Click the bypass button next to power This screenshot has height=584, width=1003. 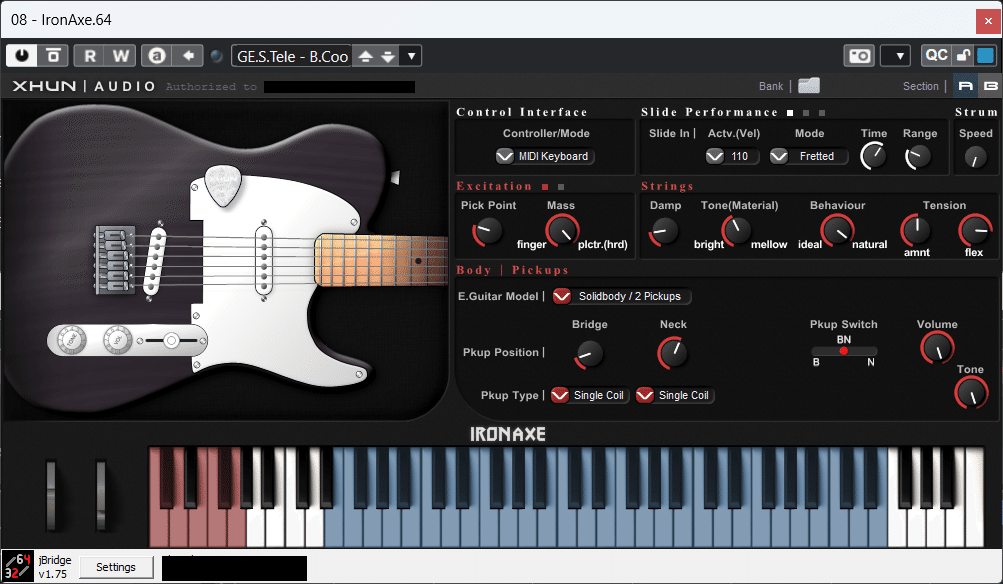click(x=53, y=56)
